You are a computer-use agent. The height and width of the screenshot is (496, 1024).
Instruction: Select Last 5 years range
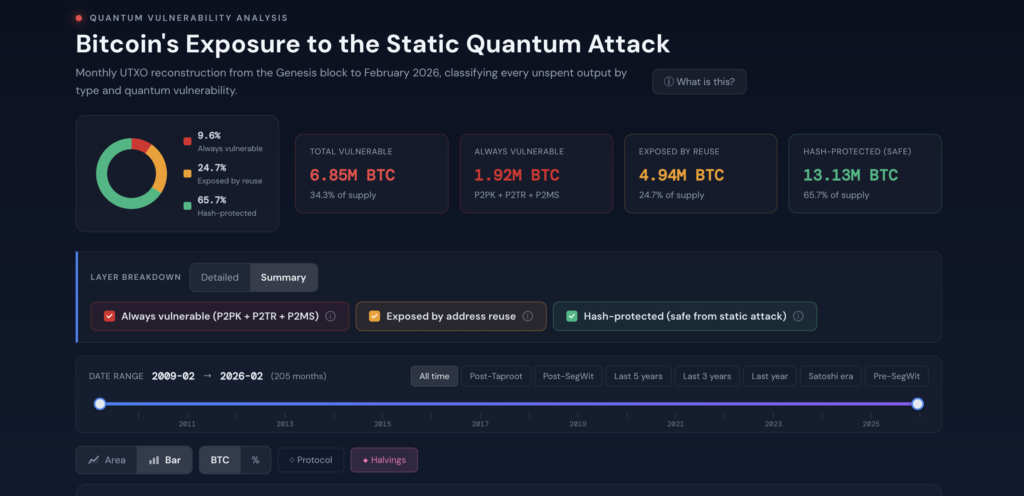(x=638, y=376)
